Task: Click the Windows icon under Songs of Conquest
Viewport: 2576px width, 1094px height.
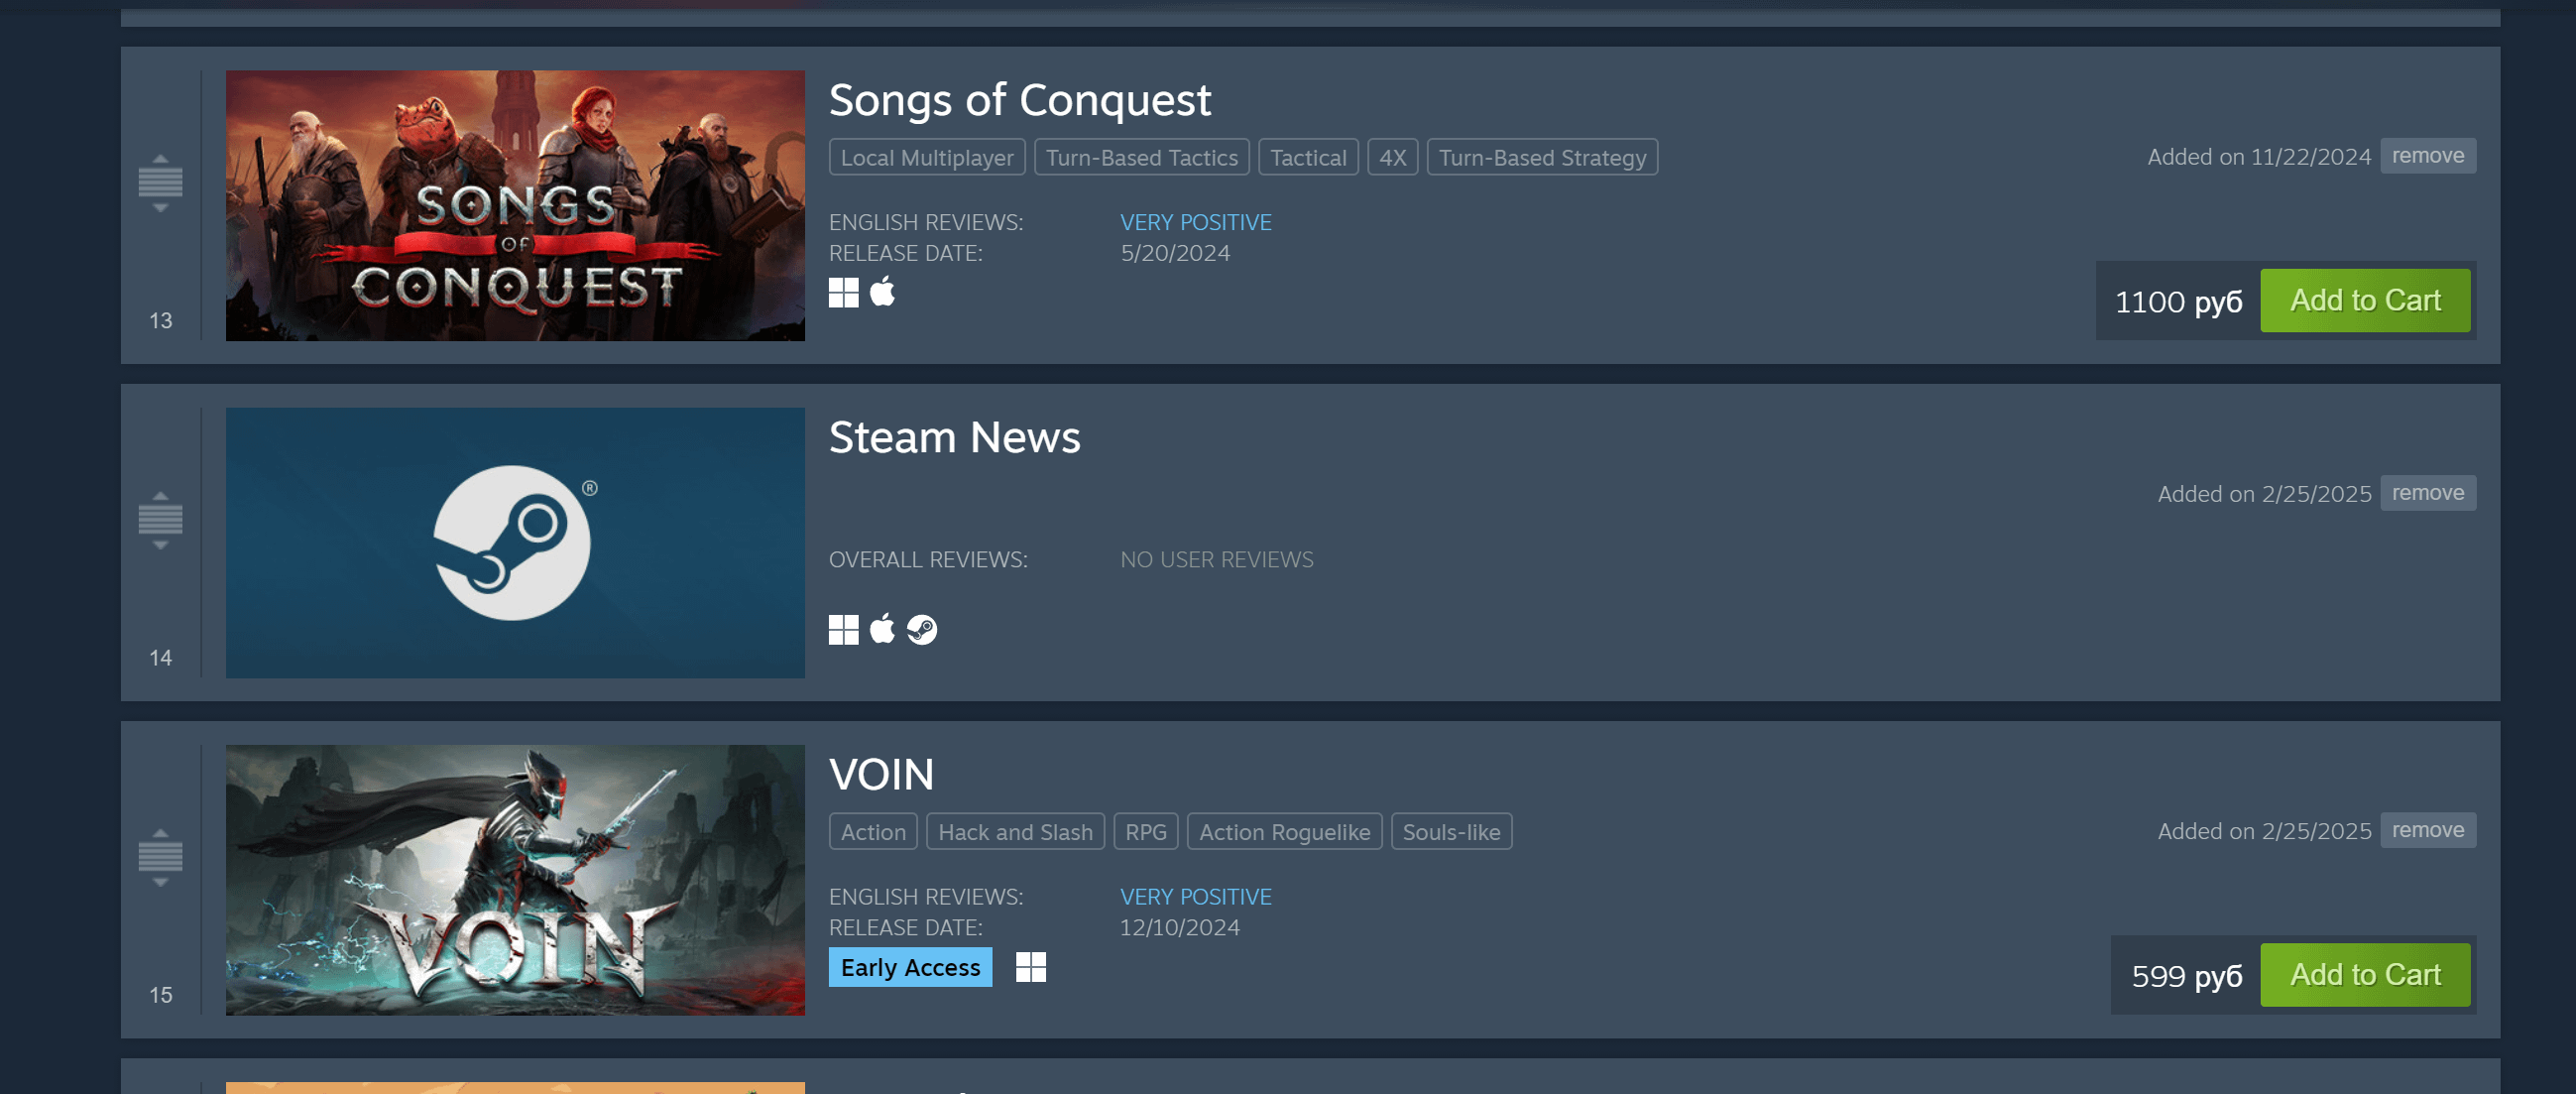Action: (843, 293)
